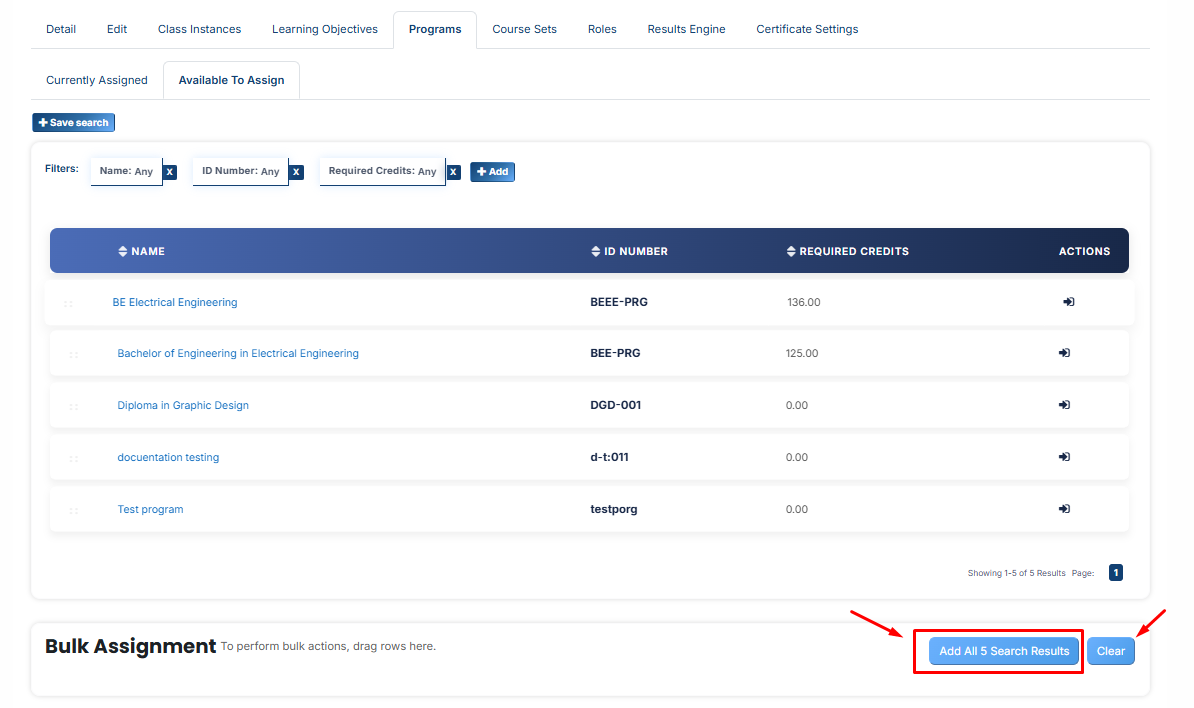Image resolution: width=1194 pixels, height=708 pixels.
Task: Go to page 1 of results
Action: (1116, 572)
